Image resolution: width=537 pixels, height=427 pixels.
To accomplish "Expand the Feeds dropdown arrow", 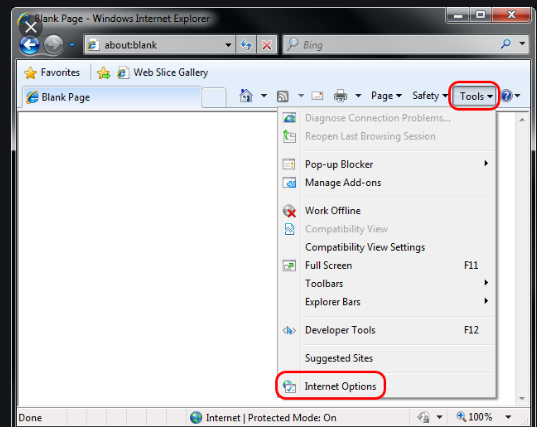I will [301, 96].
